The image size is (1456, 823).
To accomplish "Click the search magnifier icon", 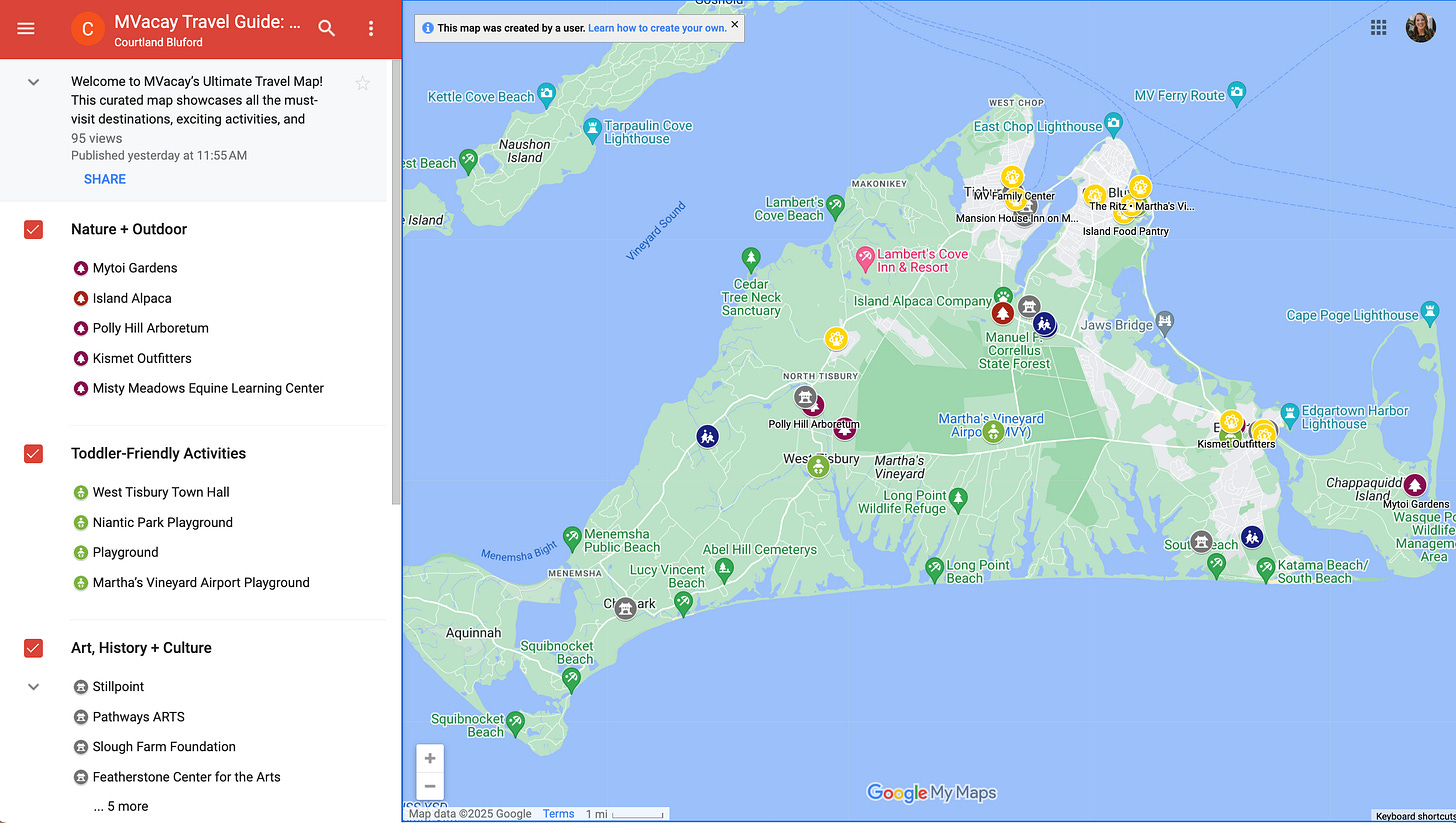I will tap(327, 29).
